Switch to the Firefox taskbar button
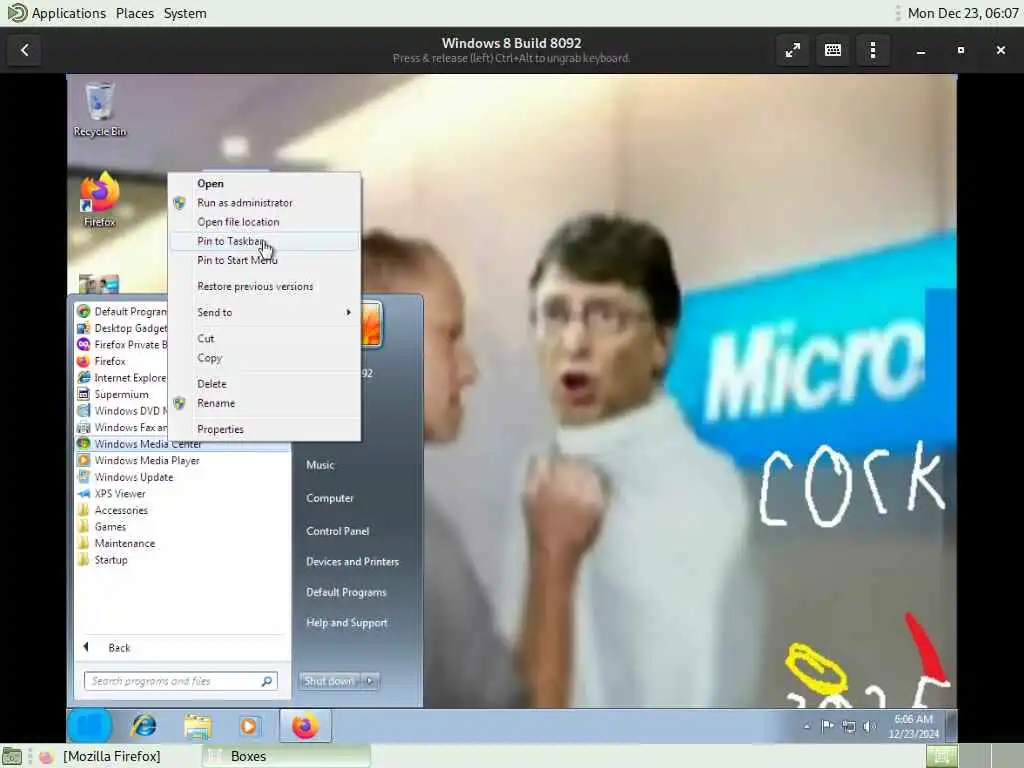This screenshot has width=1024, height=768. 305,726
